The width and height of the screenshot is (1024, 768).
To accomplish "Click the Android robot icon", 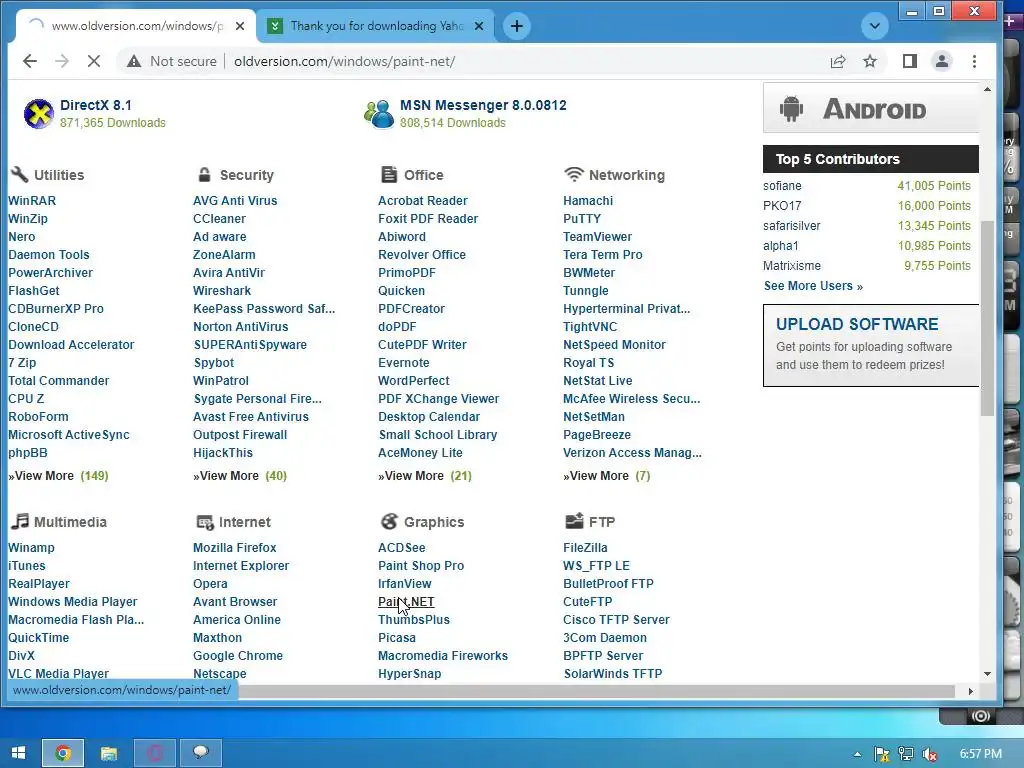I will click(791, 108).
